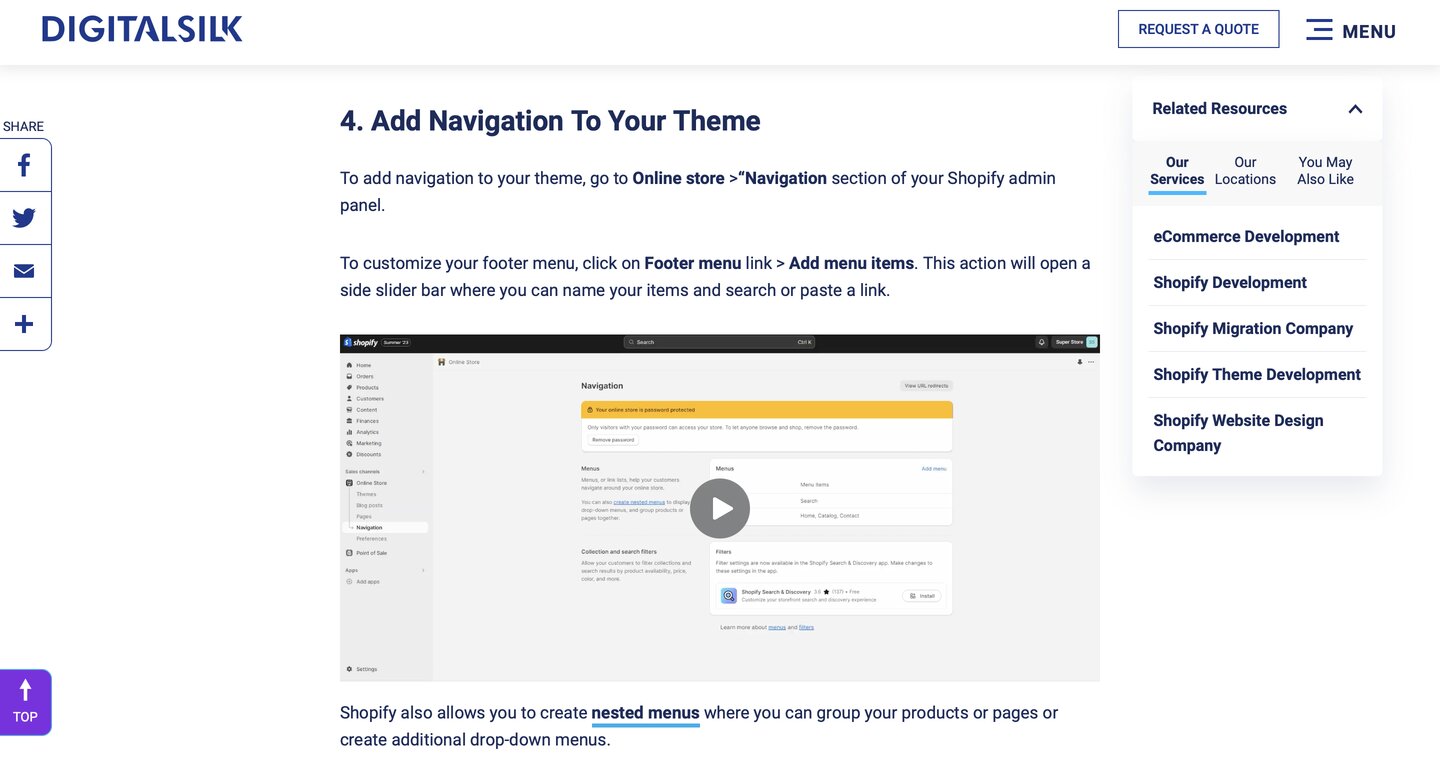The width and height of the screenshot is (1440, 772).
Task: Select the Our Services tab
Action: (x=1176, y=170)
